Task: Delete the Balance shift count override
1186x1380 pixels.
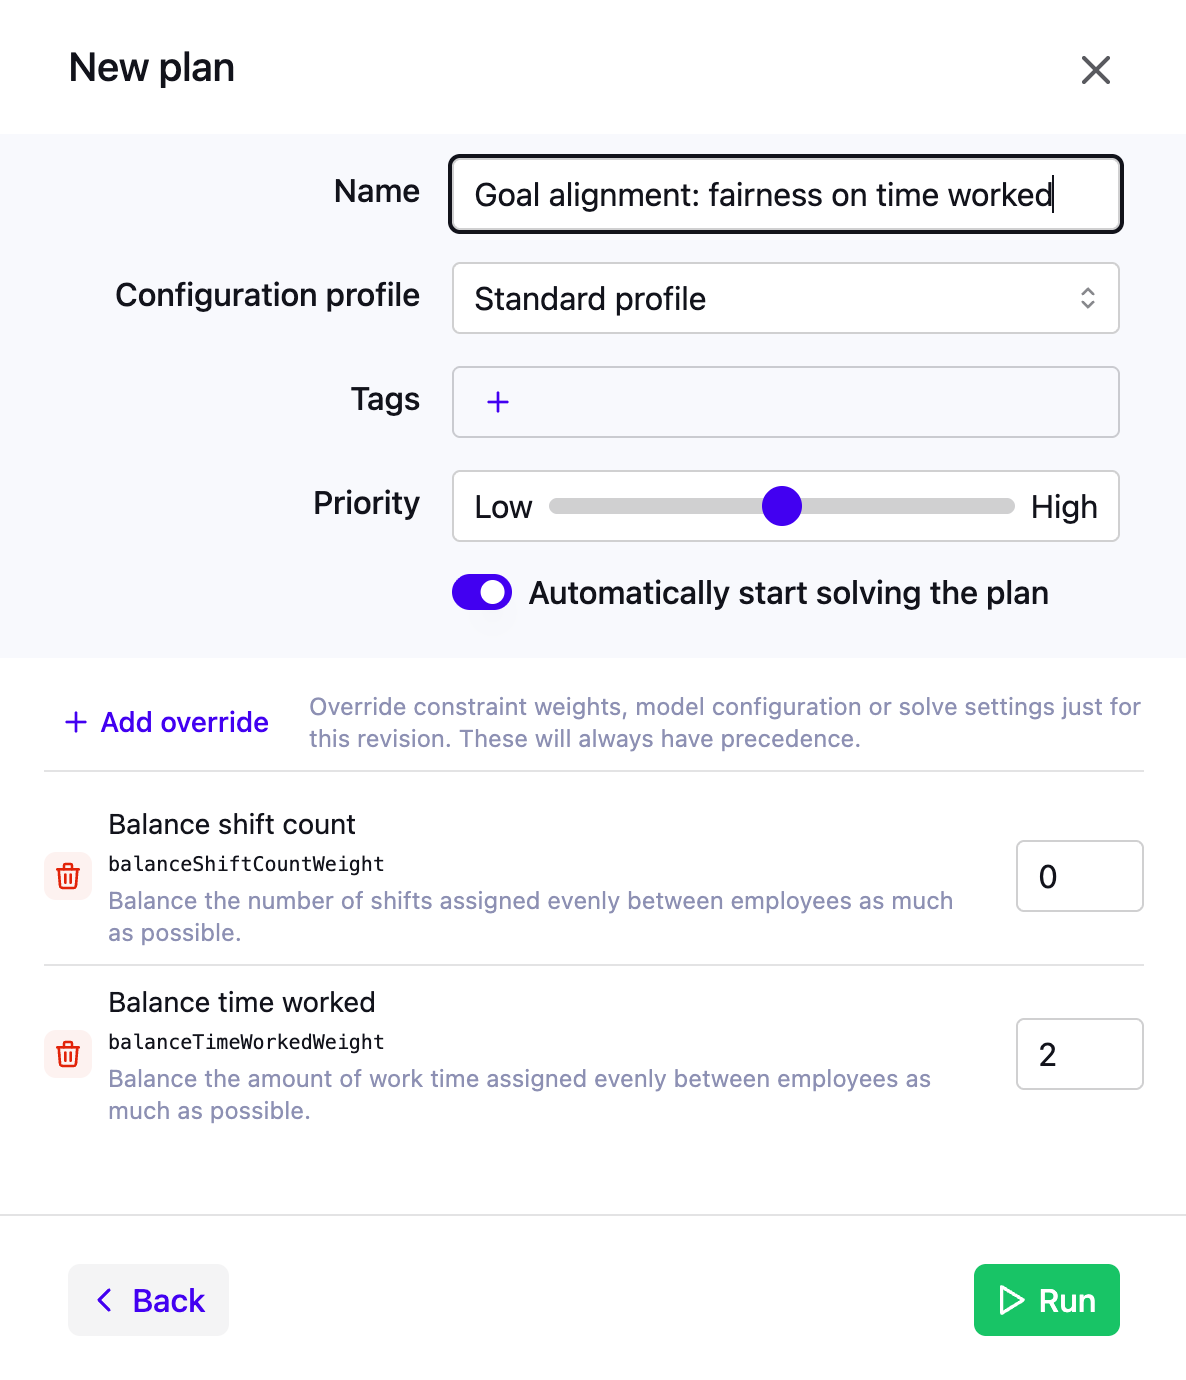Action: tap(67, 876)
